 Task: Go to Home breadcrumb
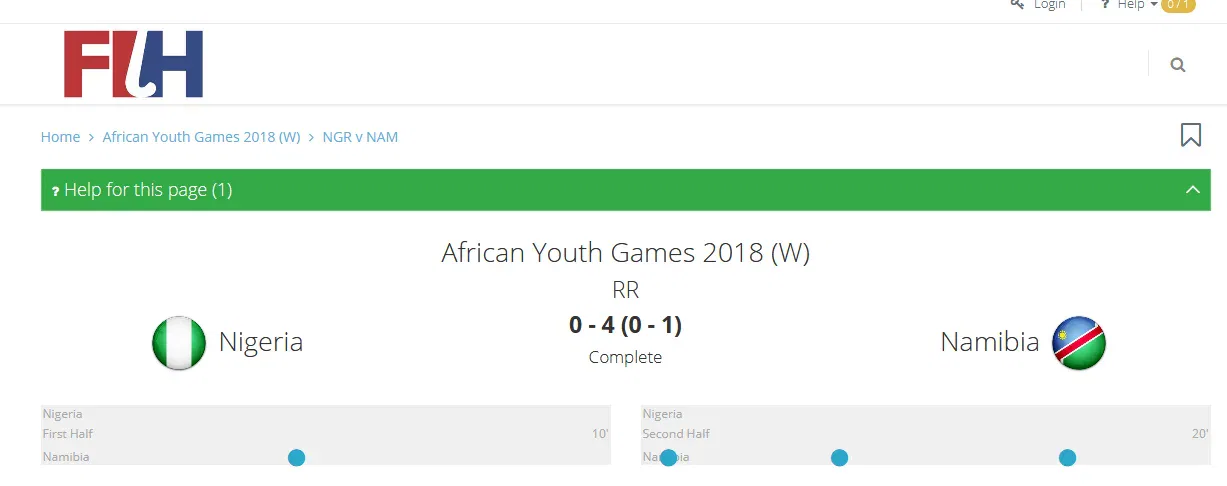60,137
